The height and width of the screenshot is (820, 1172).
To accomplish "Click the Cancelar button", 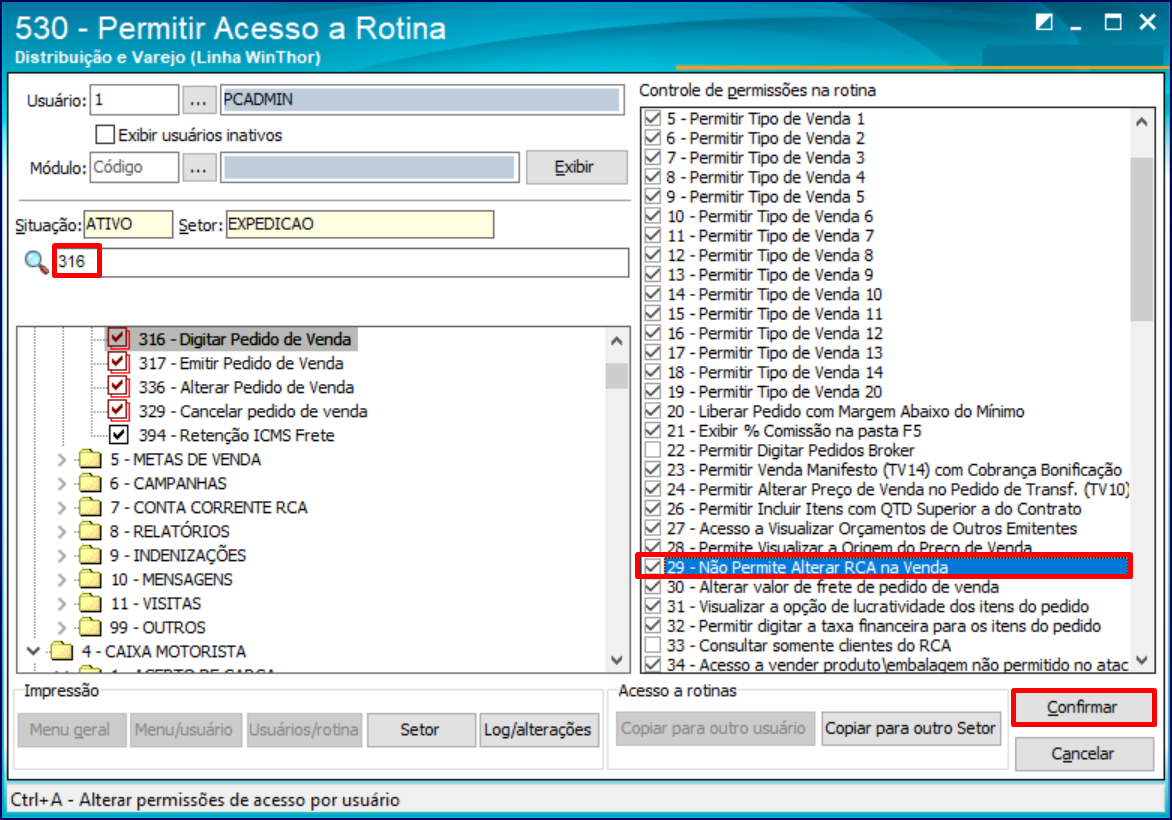I will tap(1083, 753).
